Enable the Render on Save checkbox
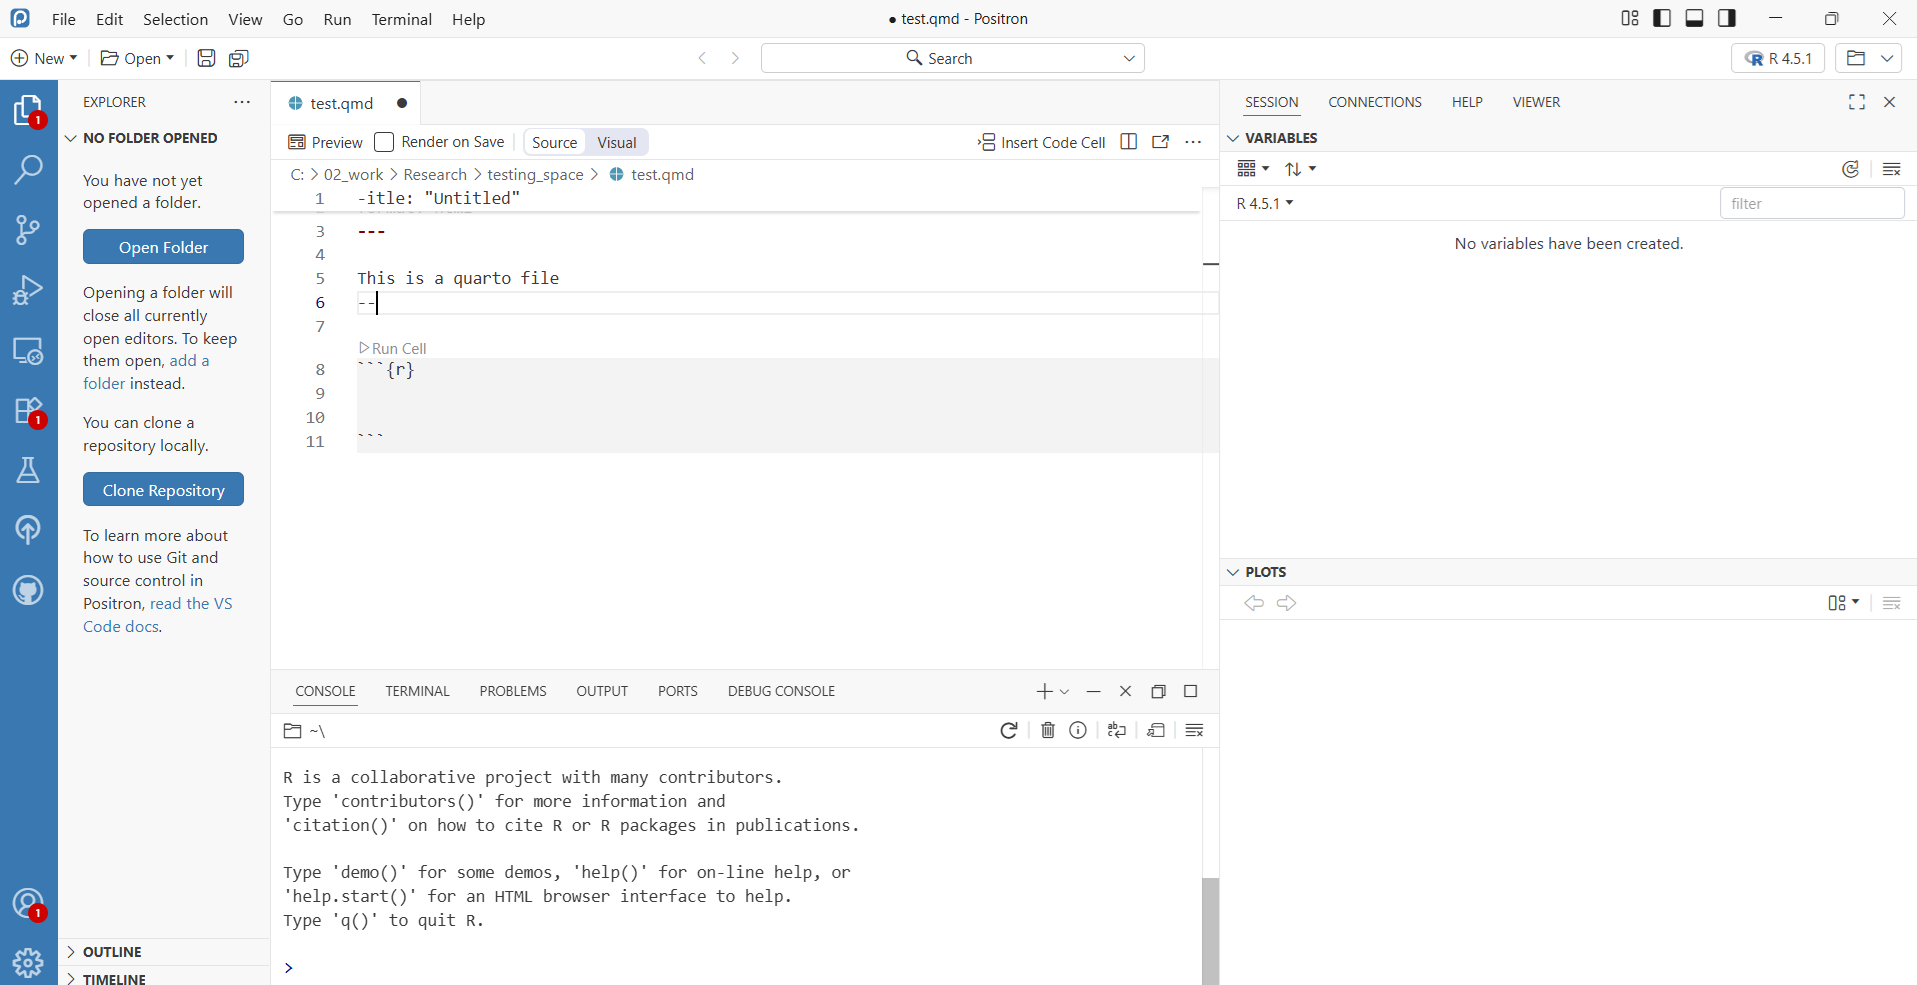 [x=384, y=142]
